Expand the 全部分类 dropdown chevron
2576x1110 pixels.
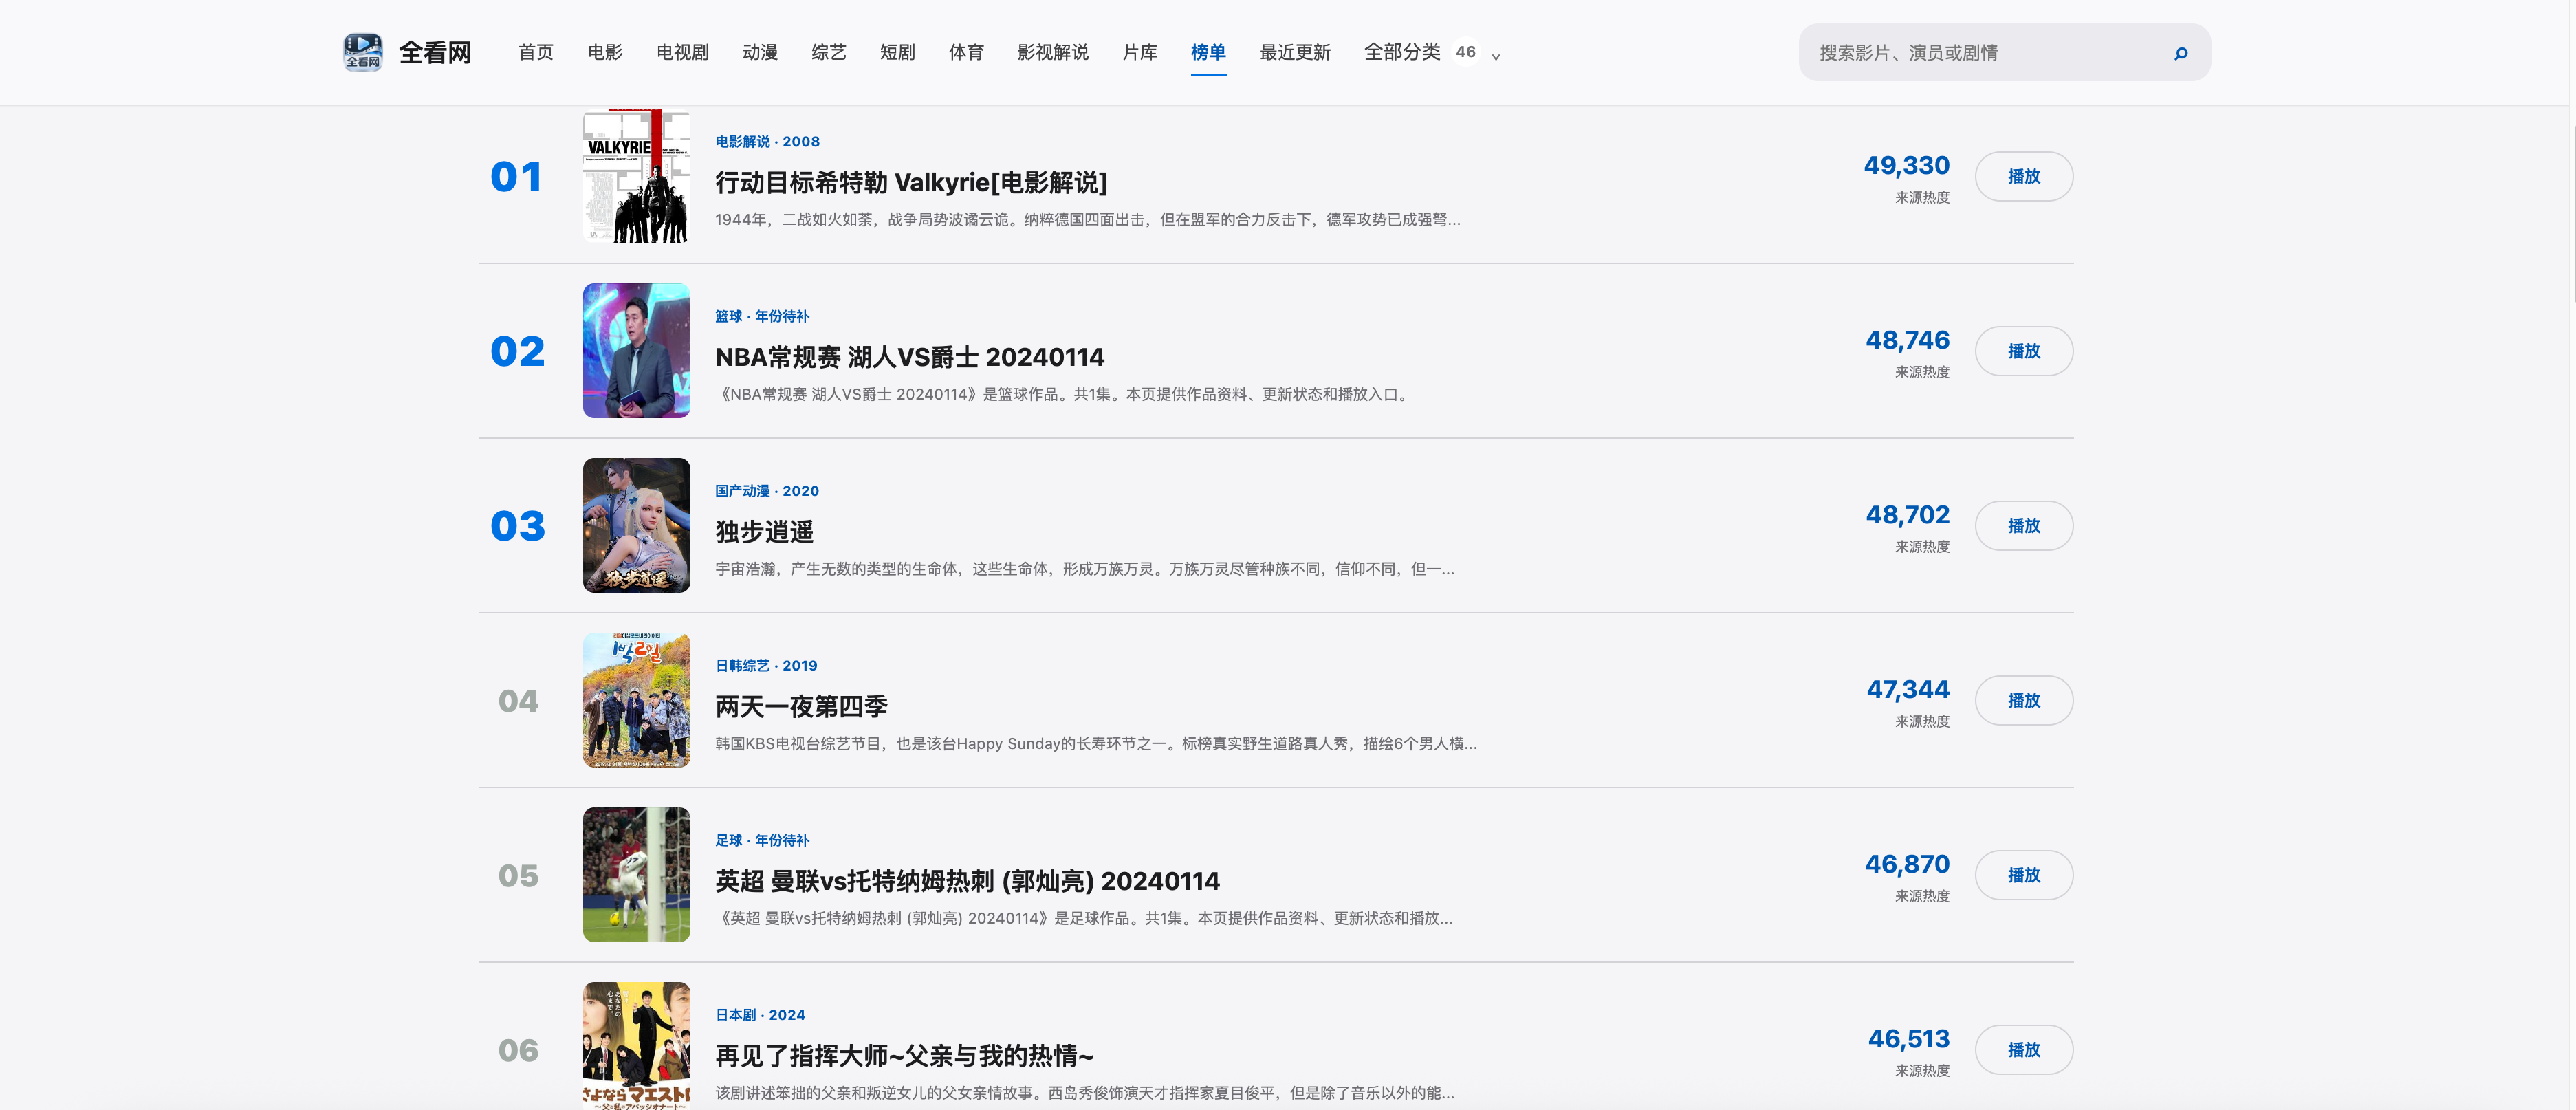(1496, 57)
